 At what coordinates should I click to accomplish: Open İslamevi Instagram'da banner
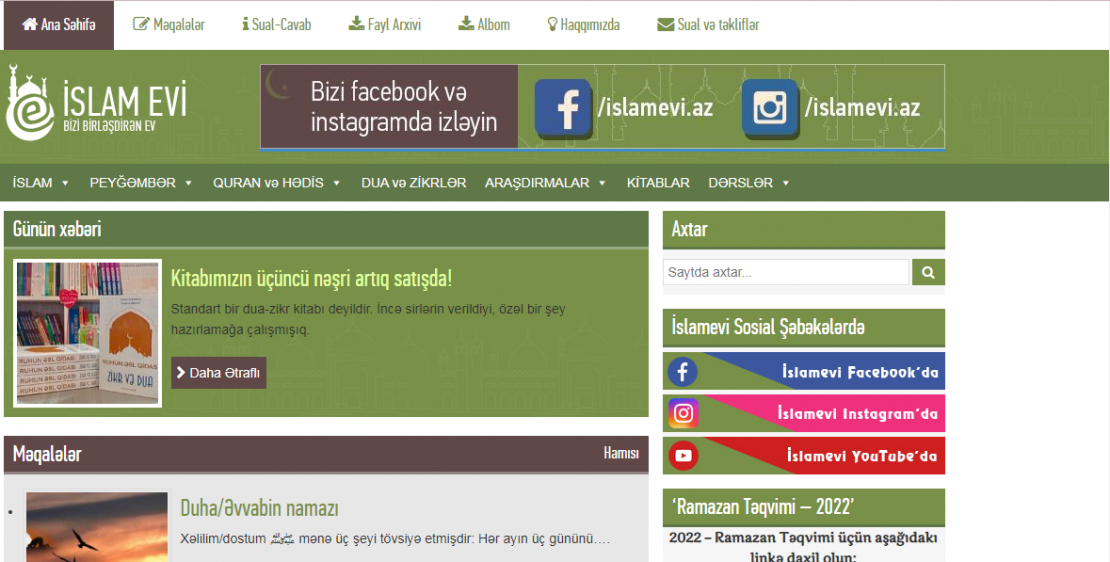click(x=803, y=413)
